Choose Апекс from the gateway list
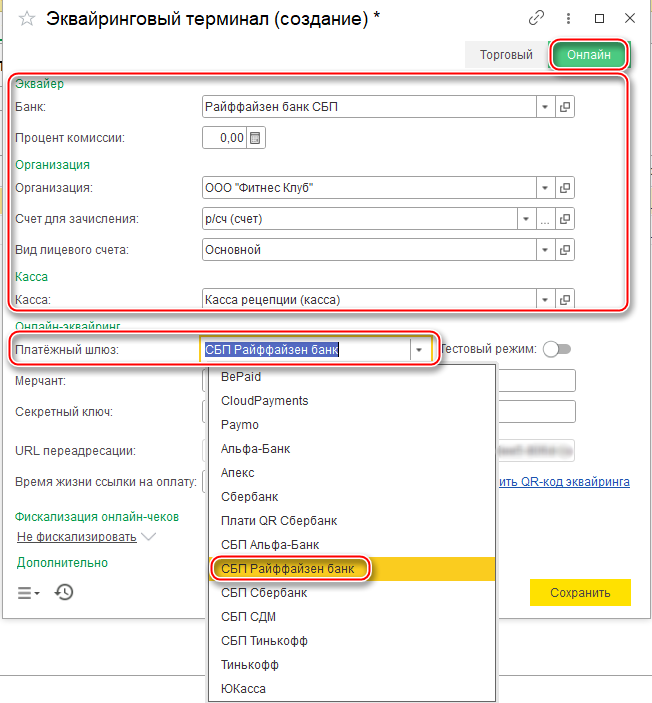652x703 pixels. [x=352, y=473]
